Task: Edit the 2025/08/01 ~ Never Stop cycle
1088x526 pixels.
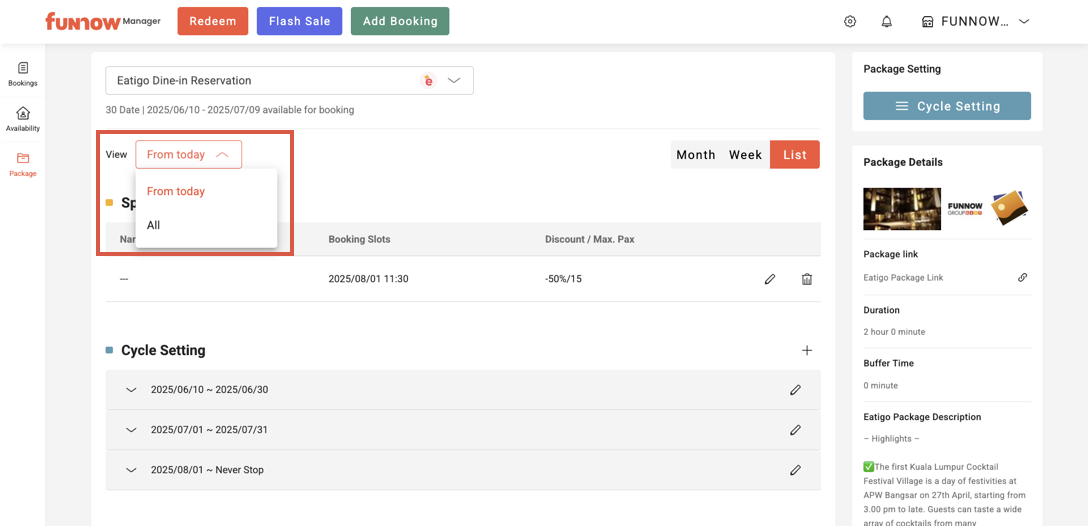Action: point(795,470)
